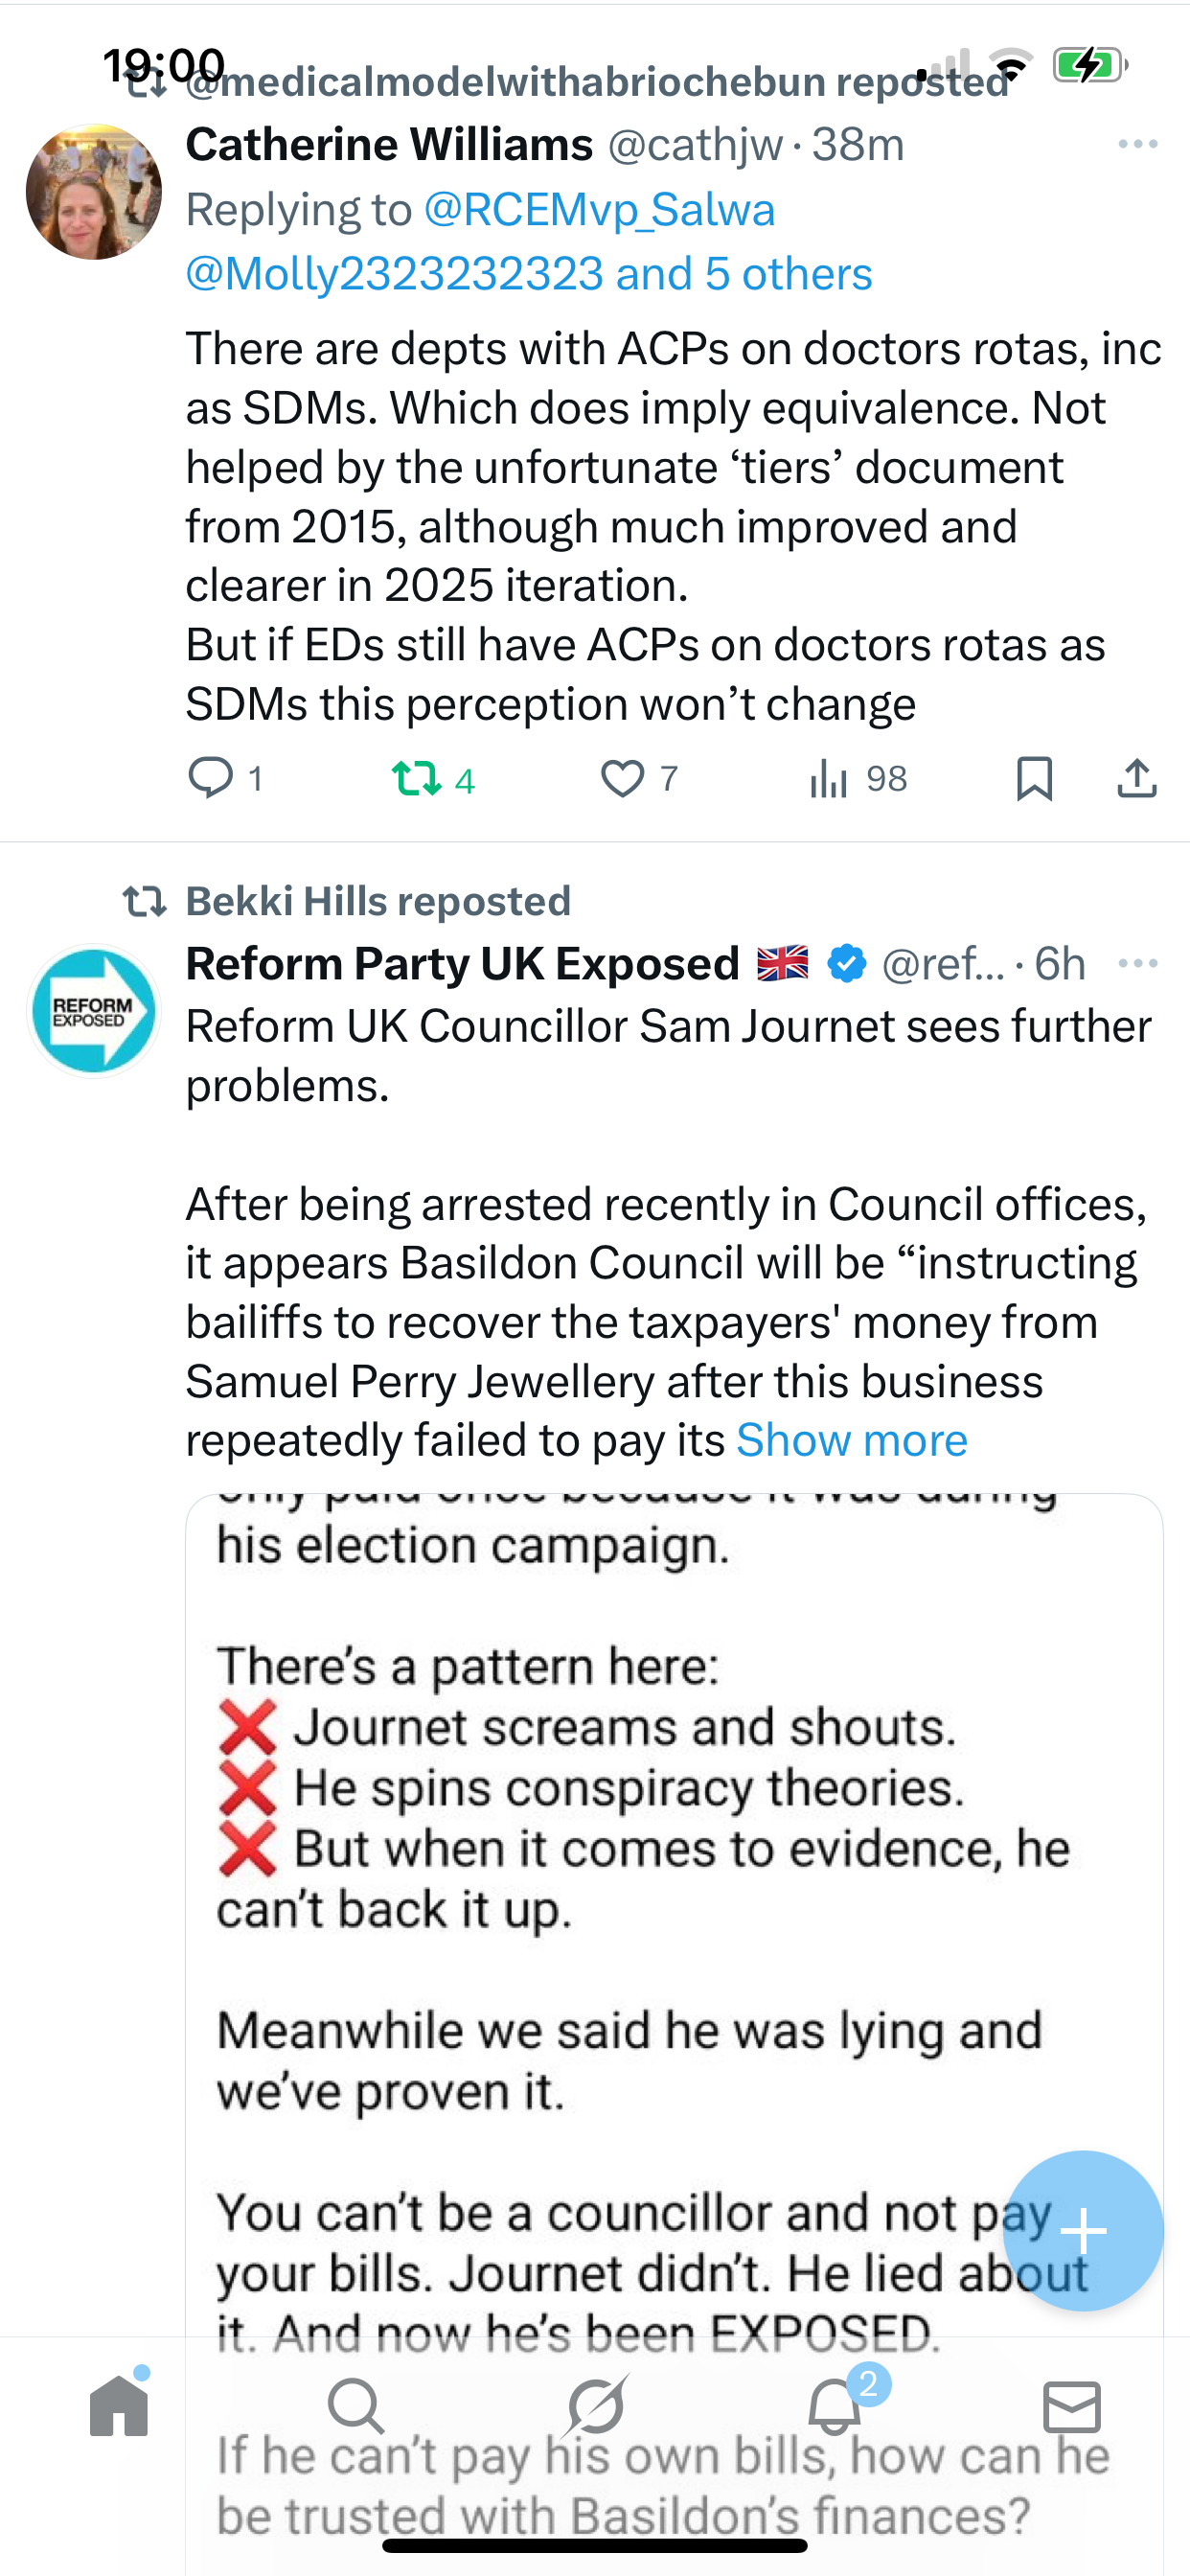This screenshot has width=1190, height=2576.
Task: View analytics showing 98 views
Action: click(829, 778)
